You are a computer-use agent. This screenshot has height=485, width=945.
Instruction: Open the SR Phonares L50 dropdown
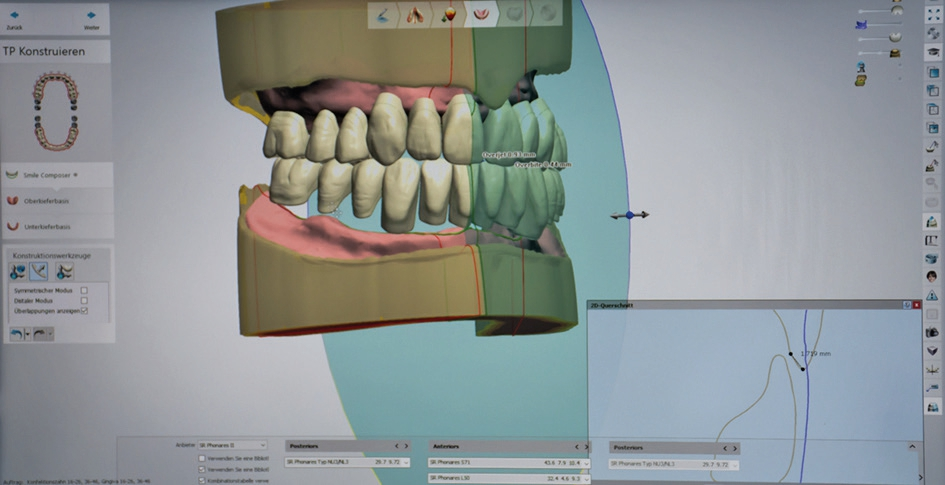pyautogui.click(x=509, y=478)
